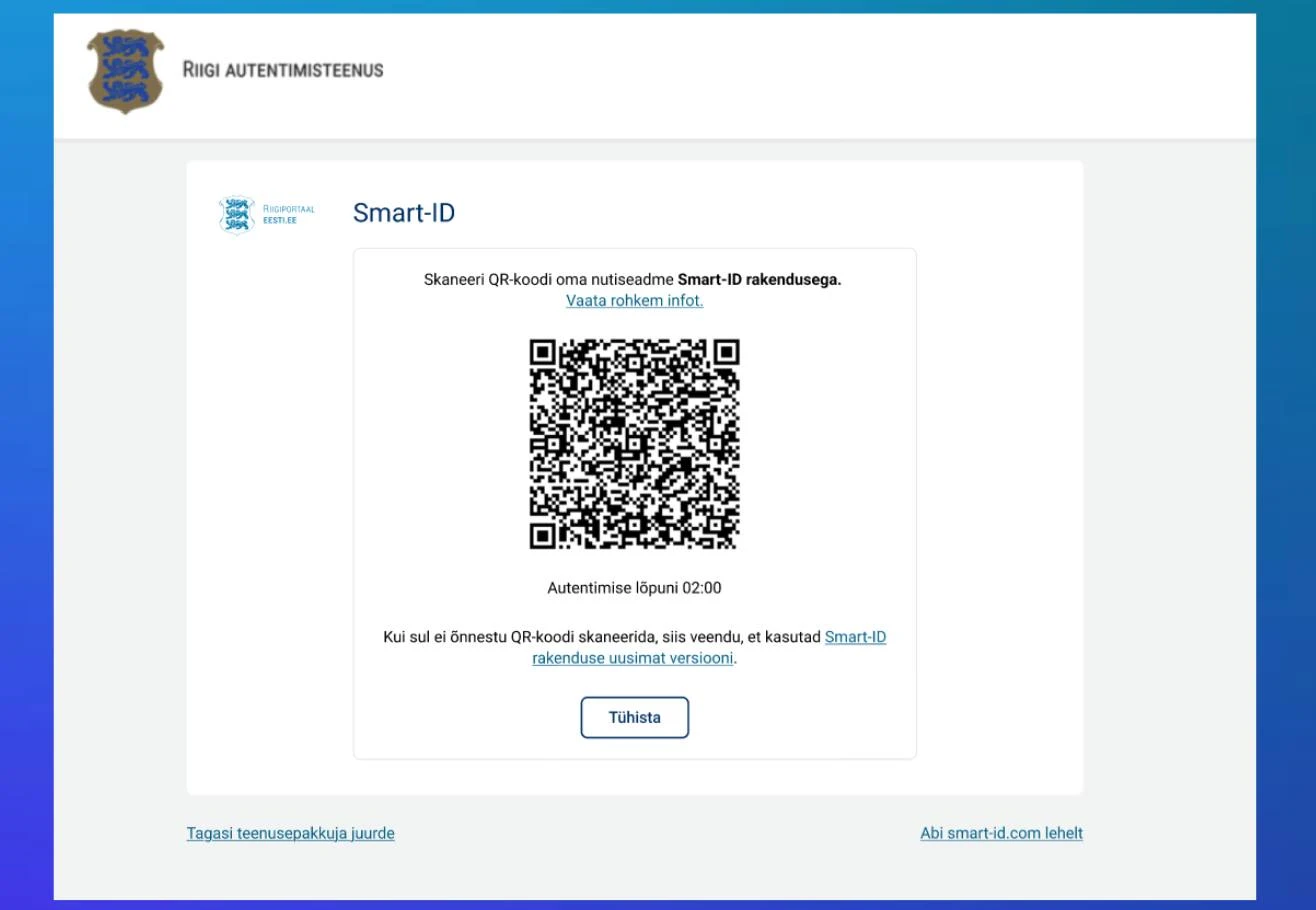This screenshot has height=910, width=1316.
Task: Click the QR code's bottom-left finder square
Action: point(543,535)
